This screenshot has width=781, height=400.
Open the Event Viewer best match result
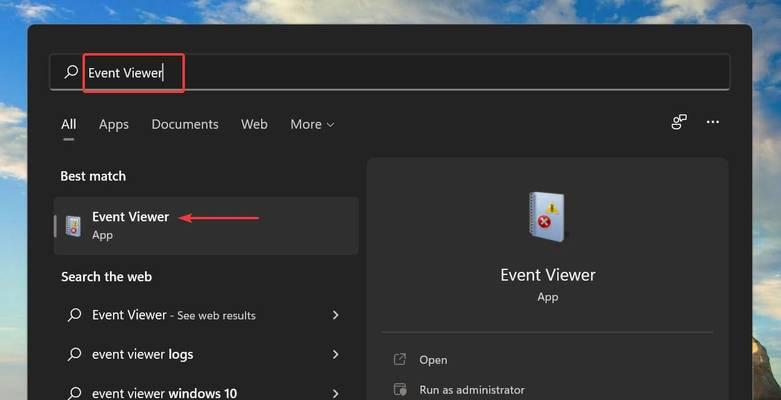point(206,226)
